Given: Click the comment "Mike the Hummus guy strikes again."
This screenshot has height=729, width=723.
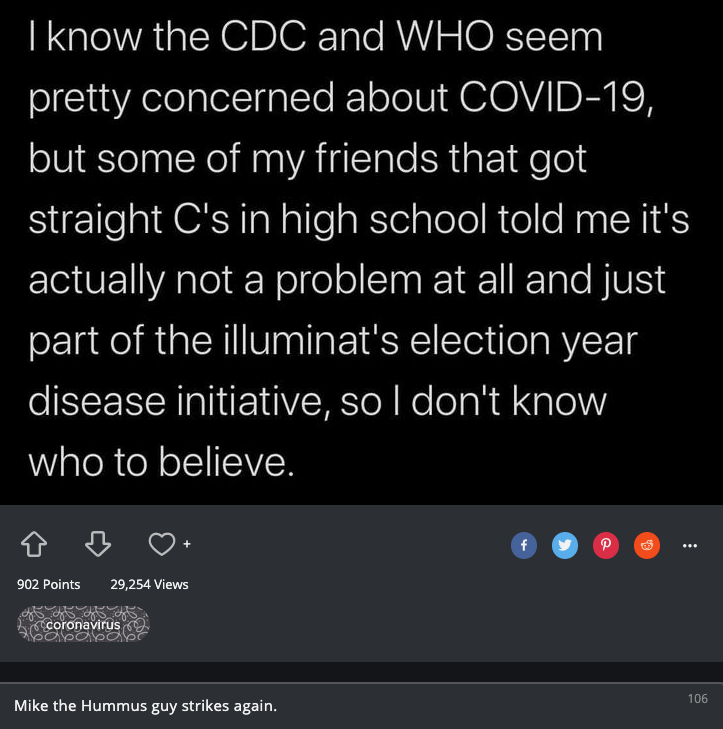Looking at the screenshot, I should coord(145,706).
